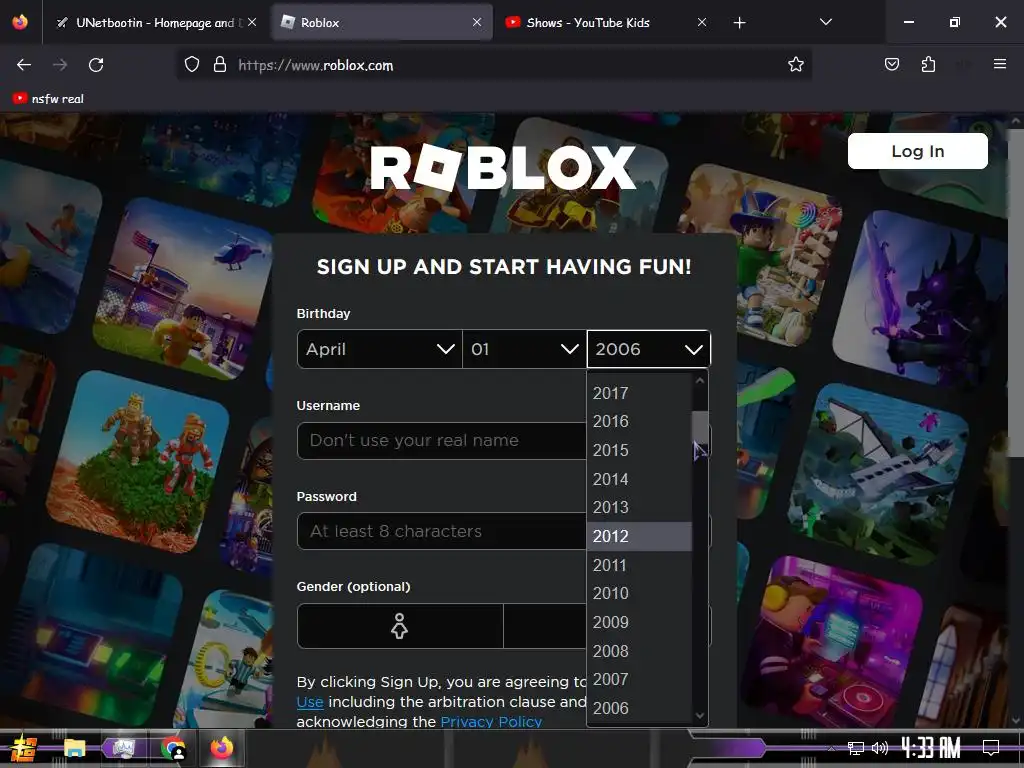Viewport: 1024px width, 768px height.
Task: Select 2014 in the year list
Action: 639,479
